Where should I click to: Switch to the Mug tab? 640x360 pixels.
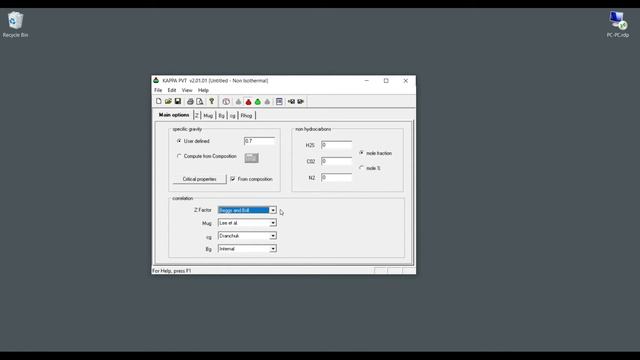tap(208, 116)
